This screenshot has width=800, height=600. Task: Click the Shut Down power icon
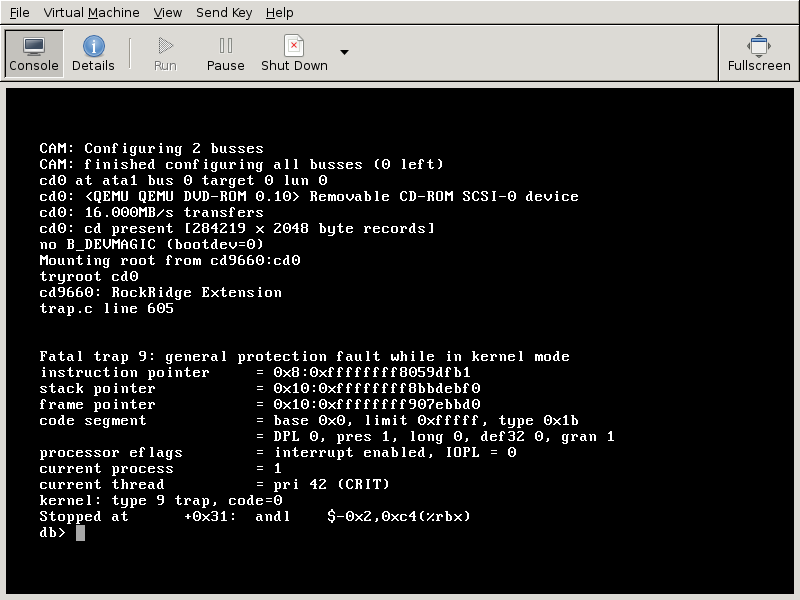point(294,46)
